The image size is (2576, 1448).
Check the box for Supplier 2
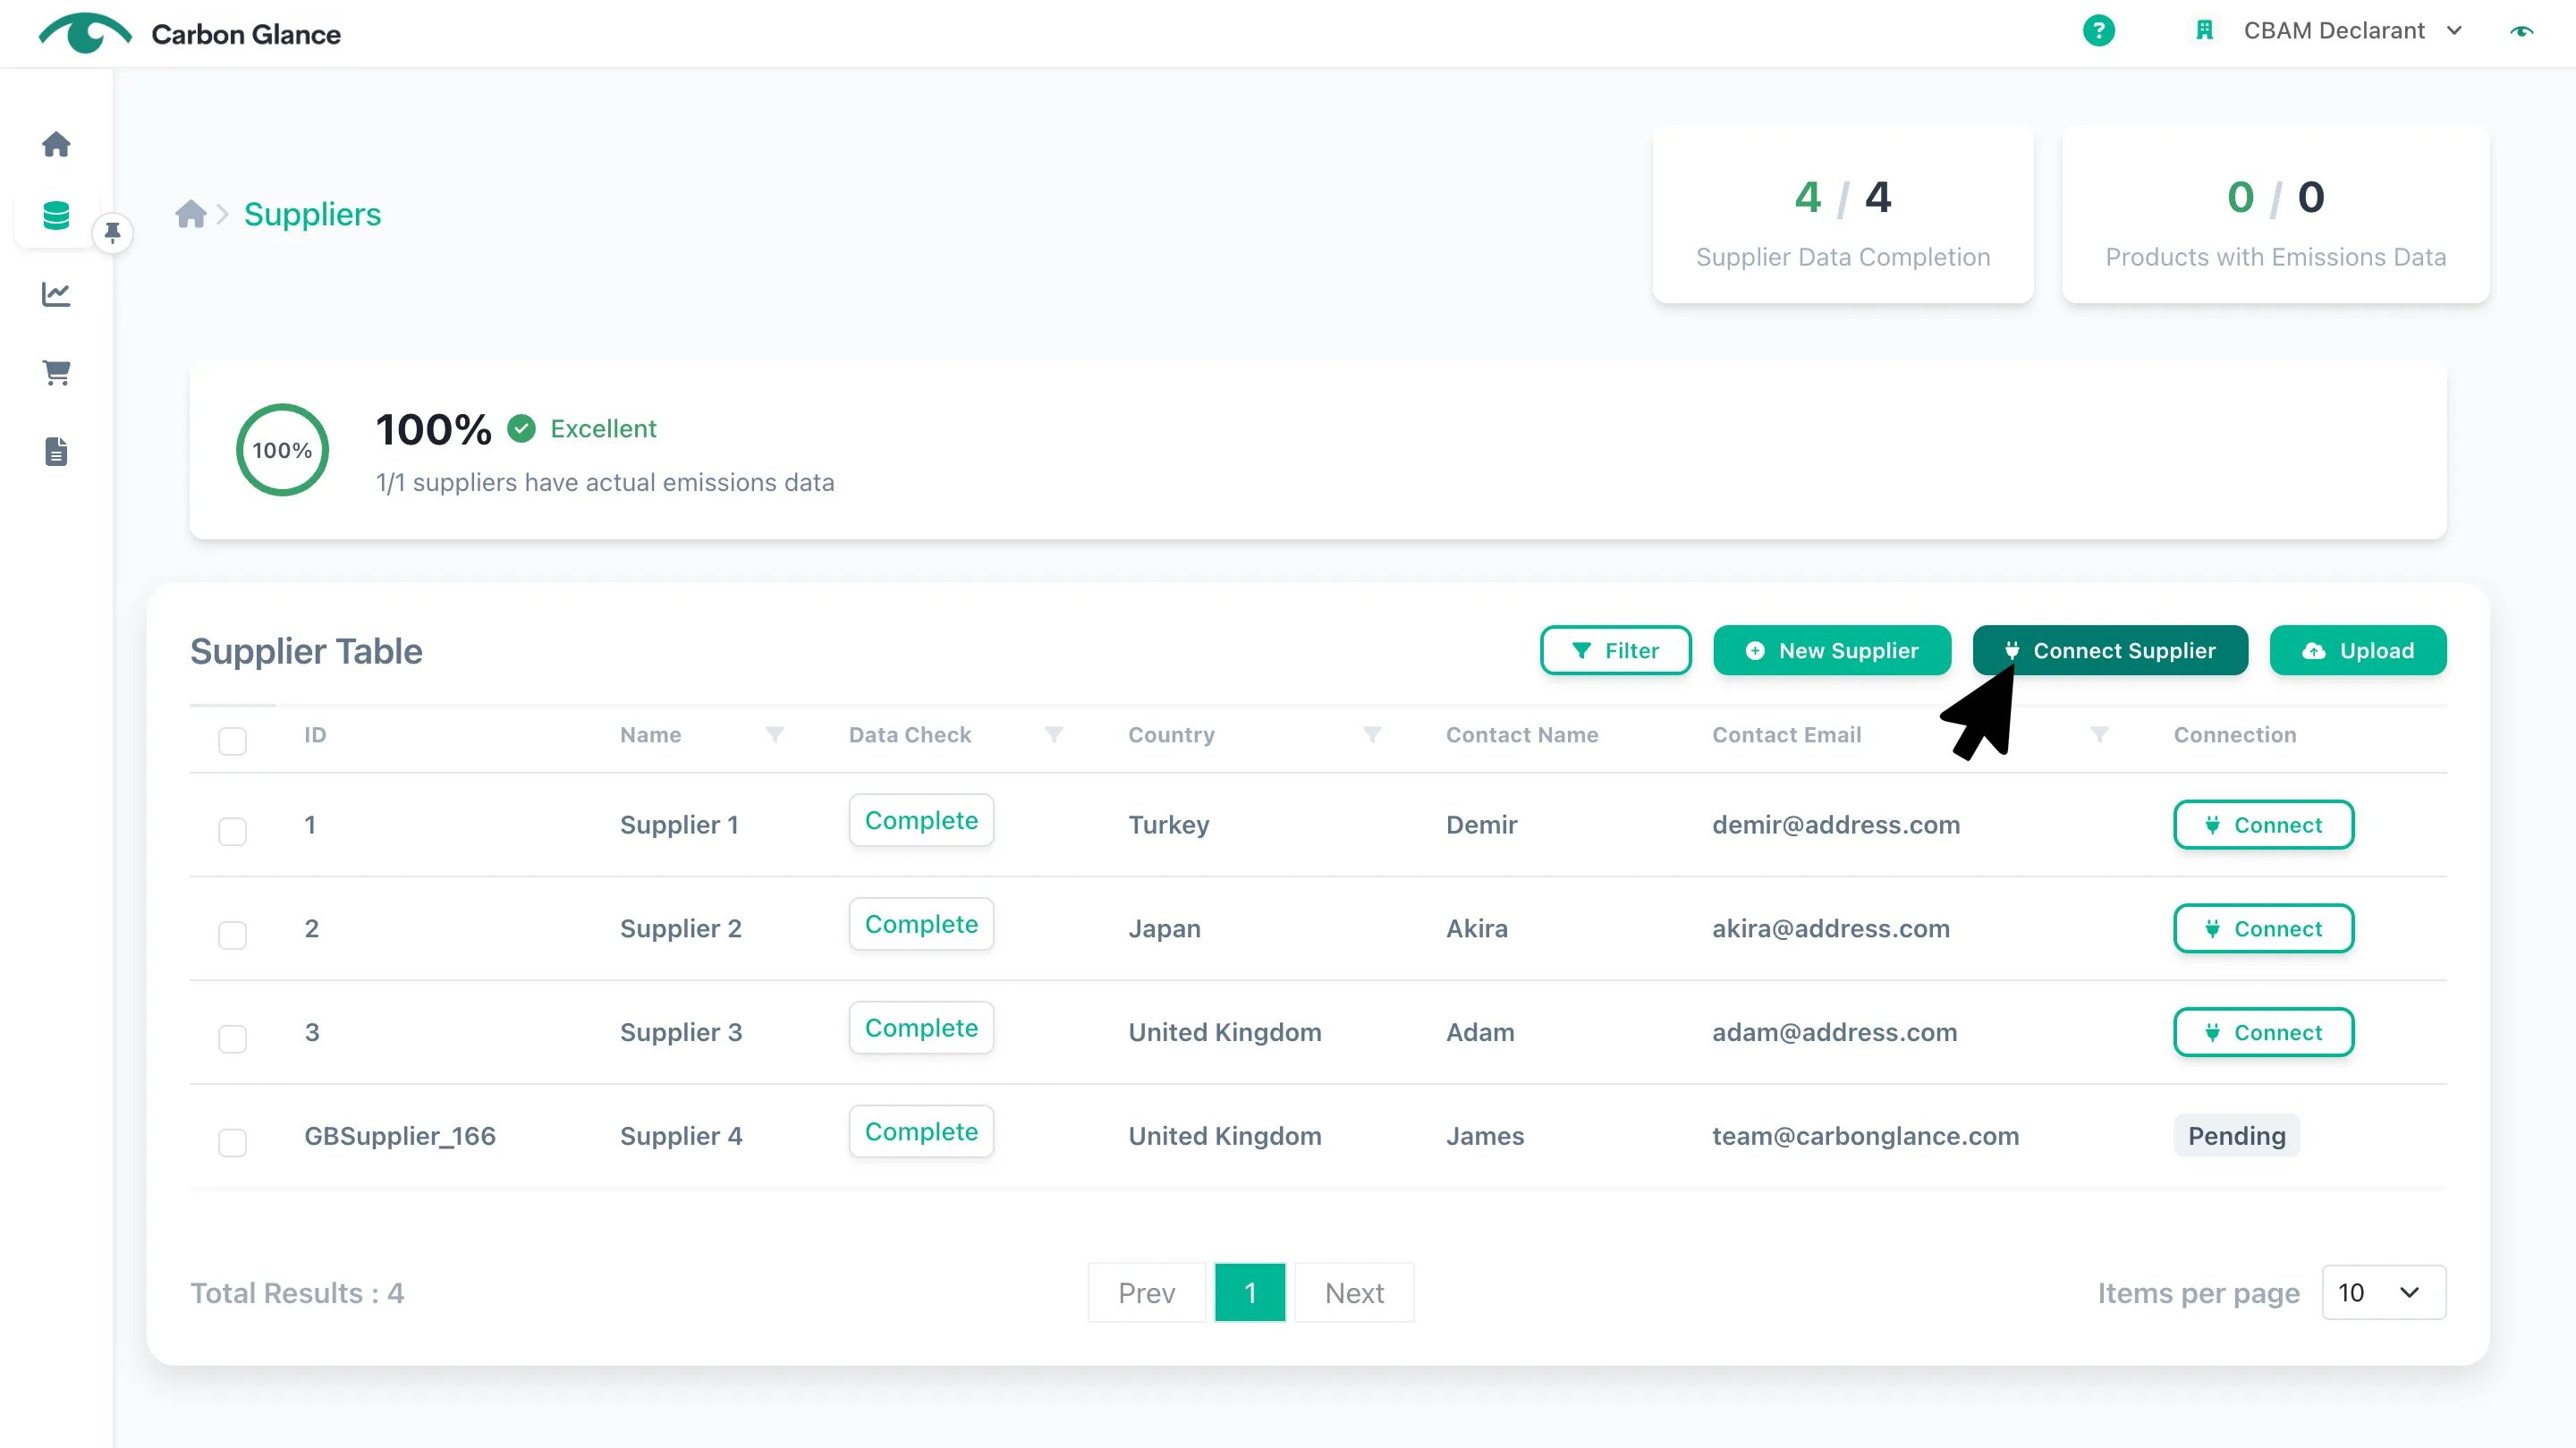(232, 935)
